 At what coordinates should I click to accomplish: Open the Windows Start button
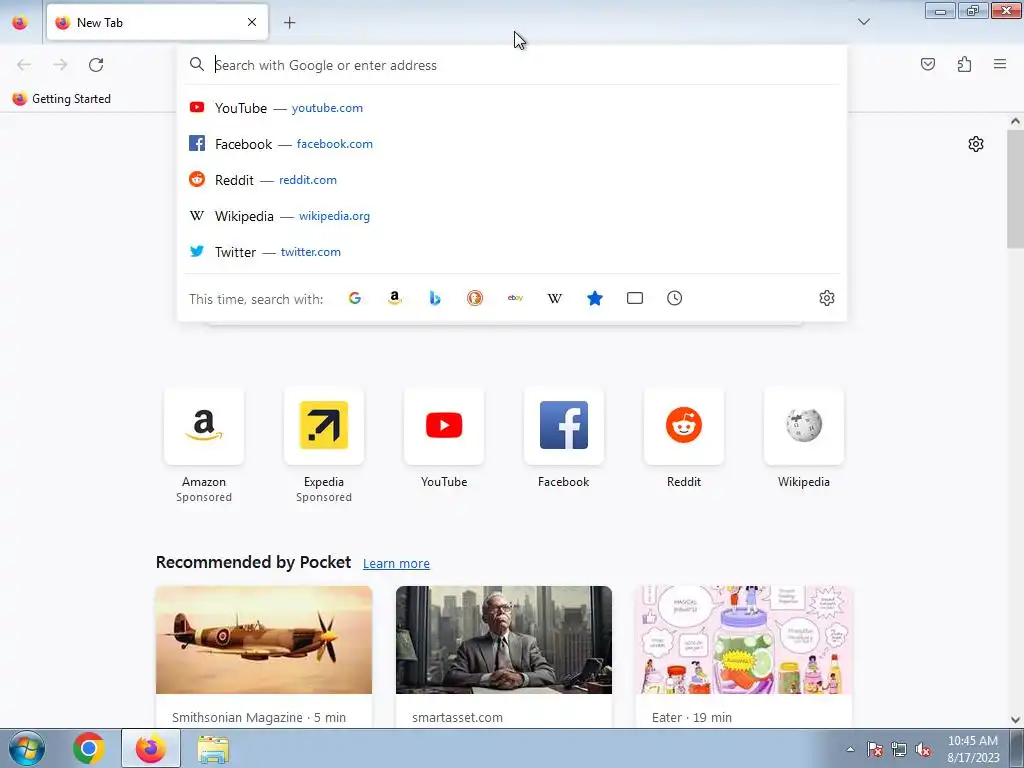pos(26,748)
